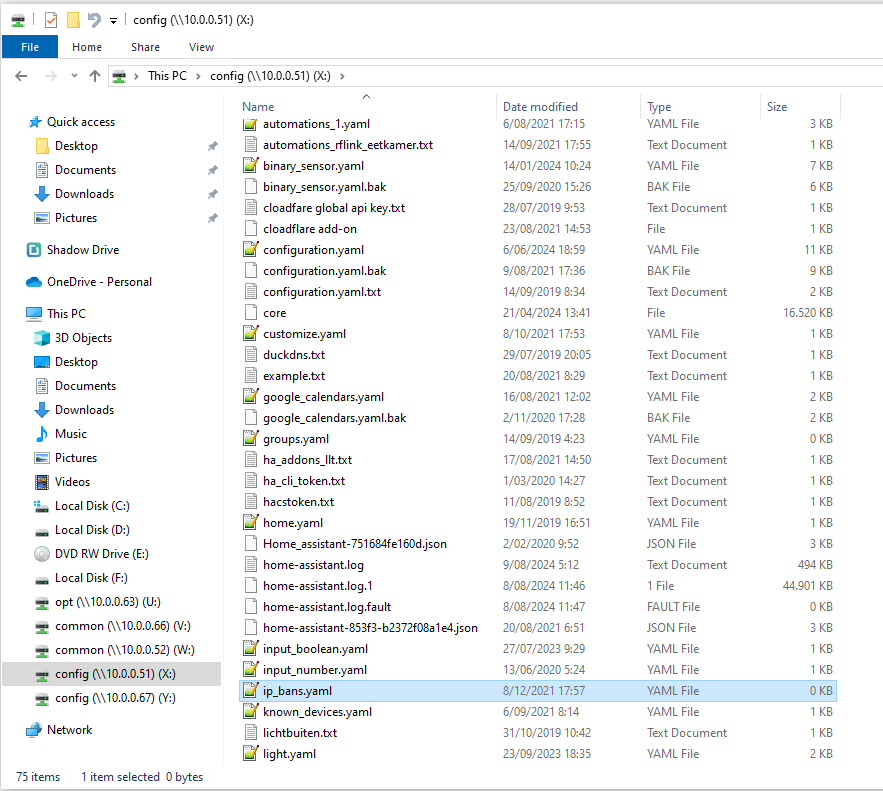The width and height of the screenshot is (883, 791).
Task: Click the New Folder icon in title bar
Action: (73, 20)
